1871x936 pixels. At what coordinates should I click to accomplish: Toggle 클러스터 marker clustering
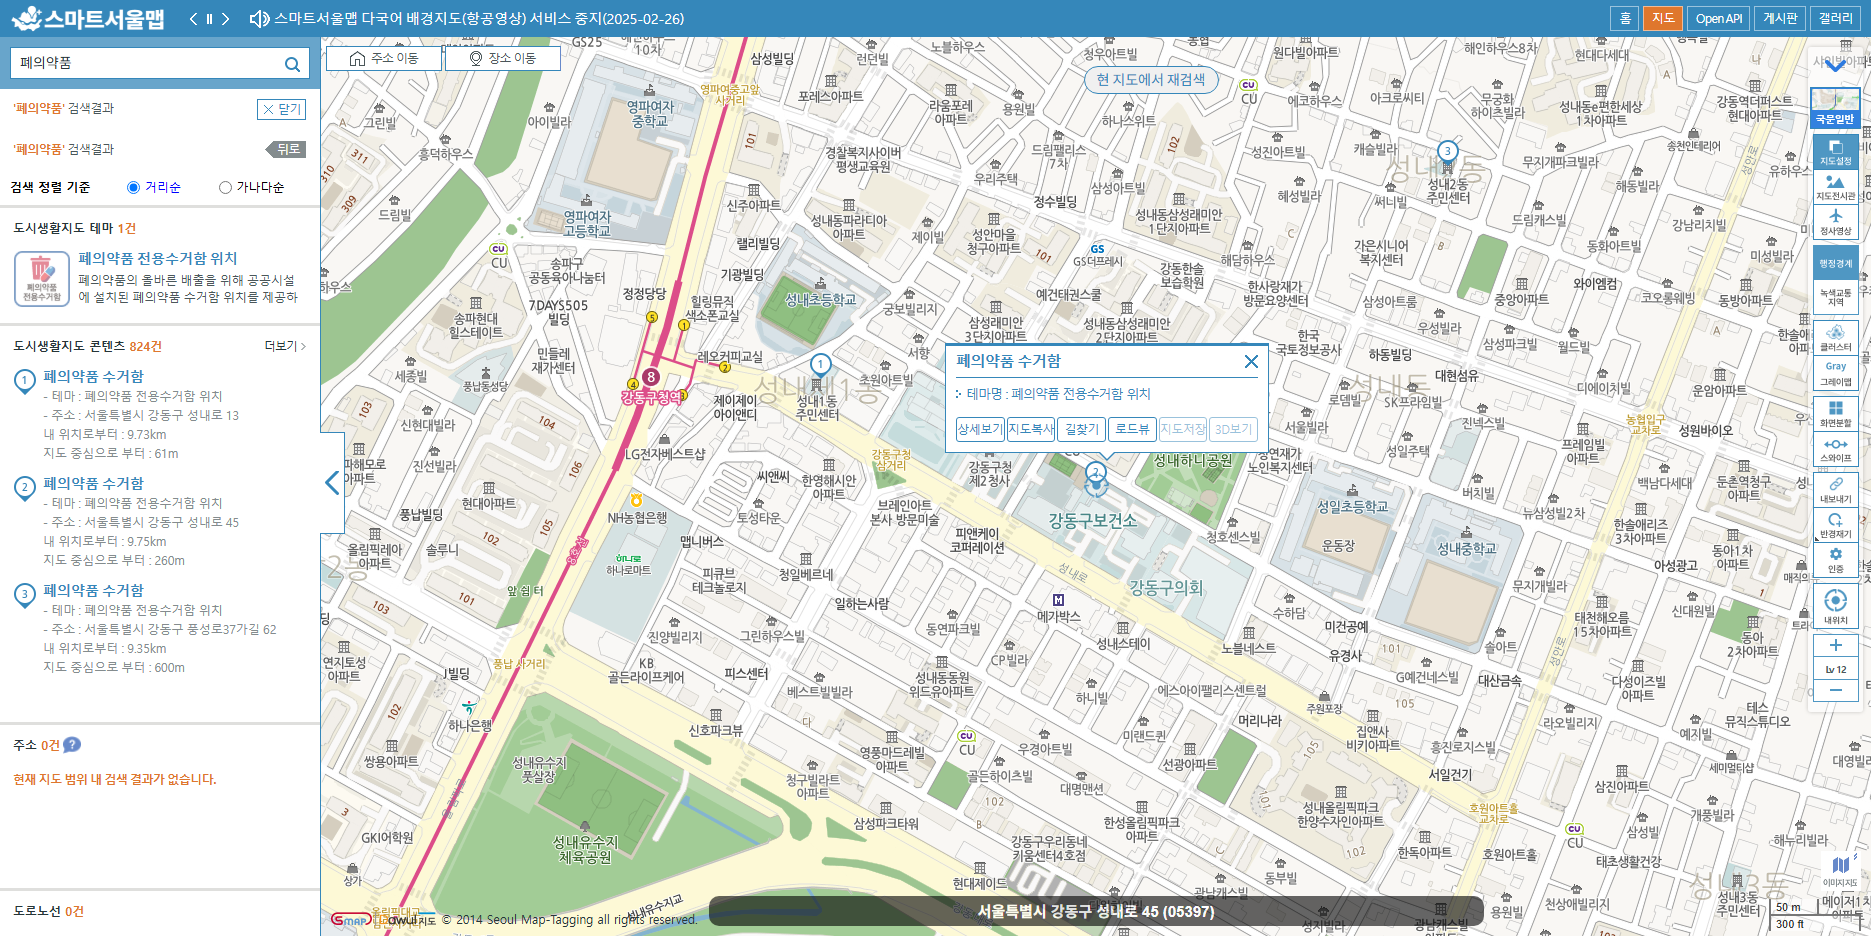coord(1835,337)
